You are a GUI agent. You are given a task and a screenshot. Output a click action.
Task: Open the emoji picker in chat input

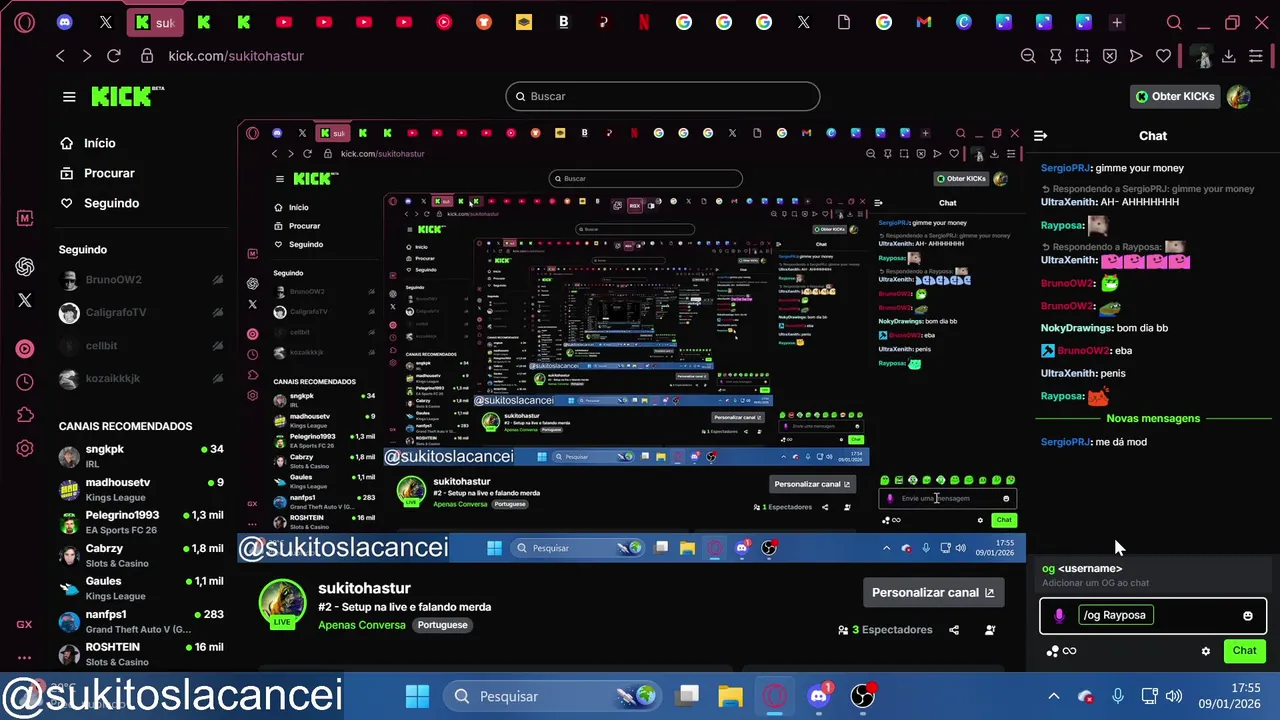(x=1247, y=616)
